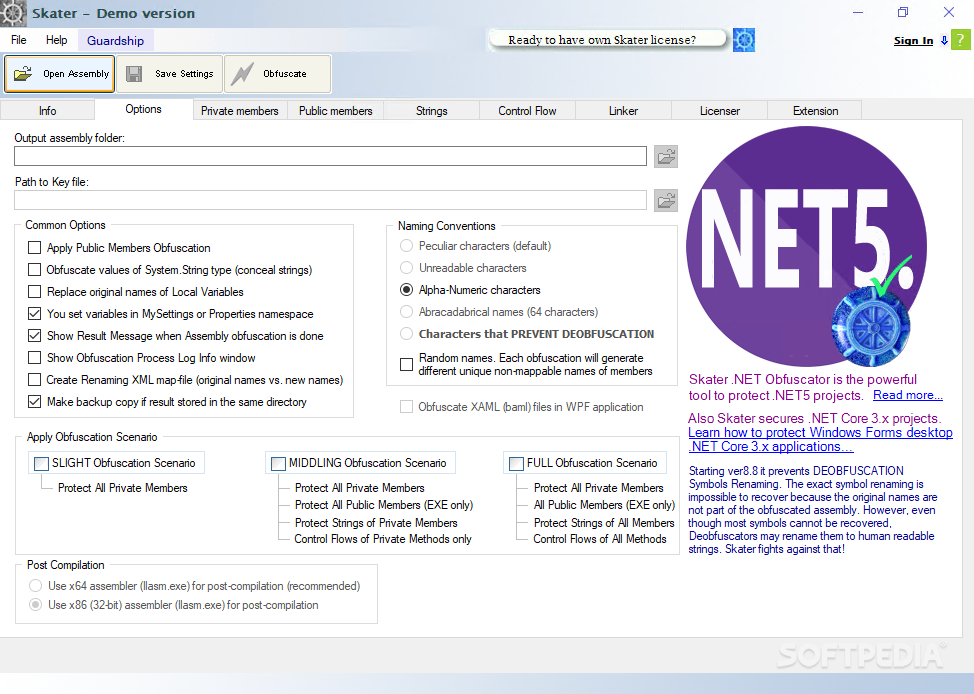
Task: Select the Options tab
Action: (x=143, y=109)
